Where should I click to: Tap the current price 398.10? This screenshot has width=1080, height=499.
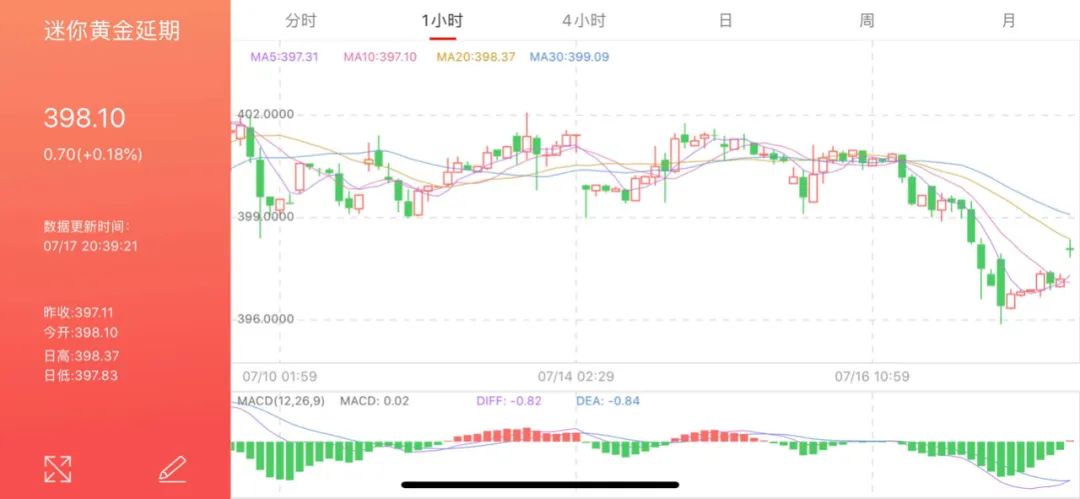85,119
